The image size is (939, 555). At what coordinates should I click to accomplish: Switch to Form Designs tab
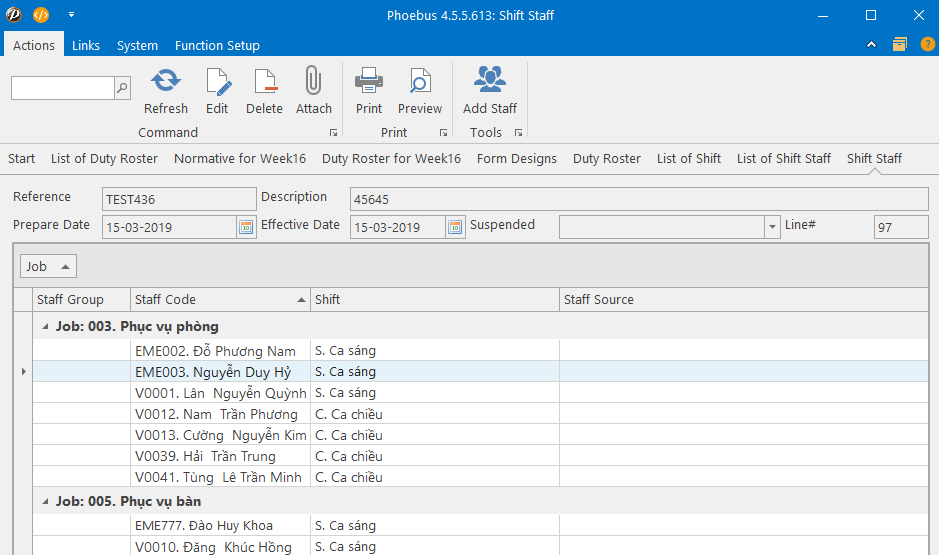[517, 159]
